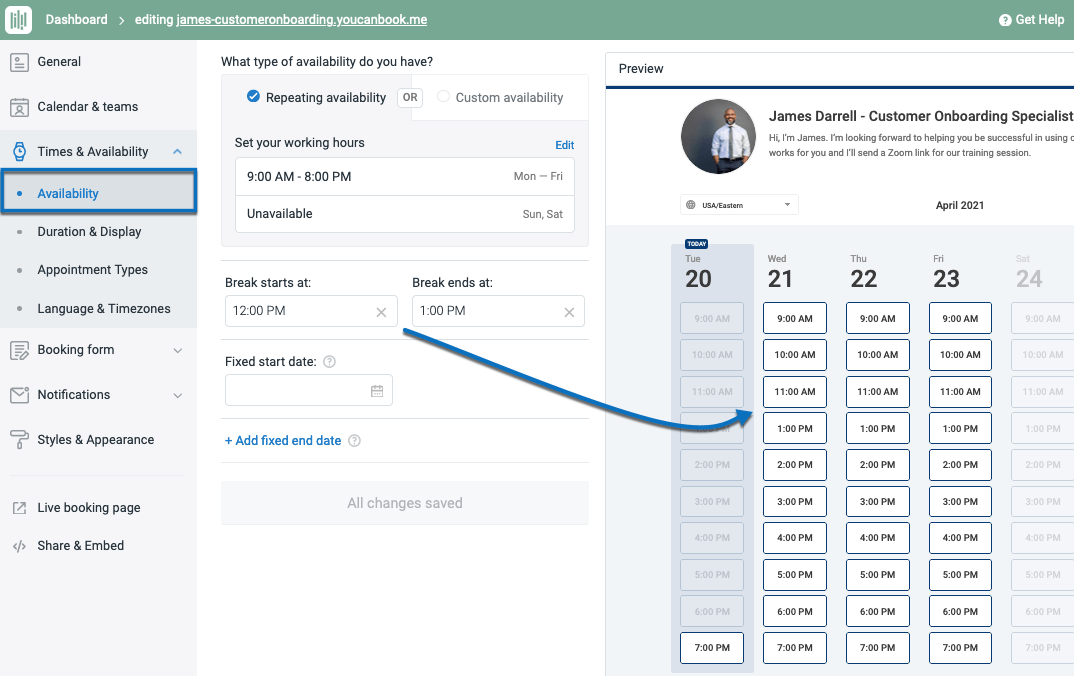Expand the Booking form section
Viewport: 1074px width, 676px height.
(179, 349)
